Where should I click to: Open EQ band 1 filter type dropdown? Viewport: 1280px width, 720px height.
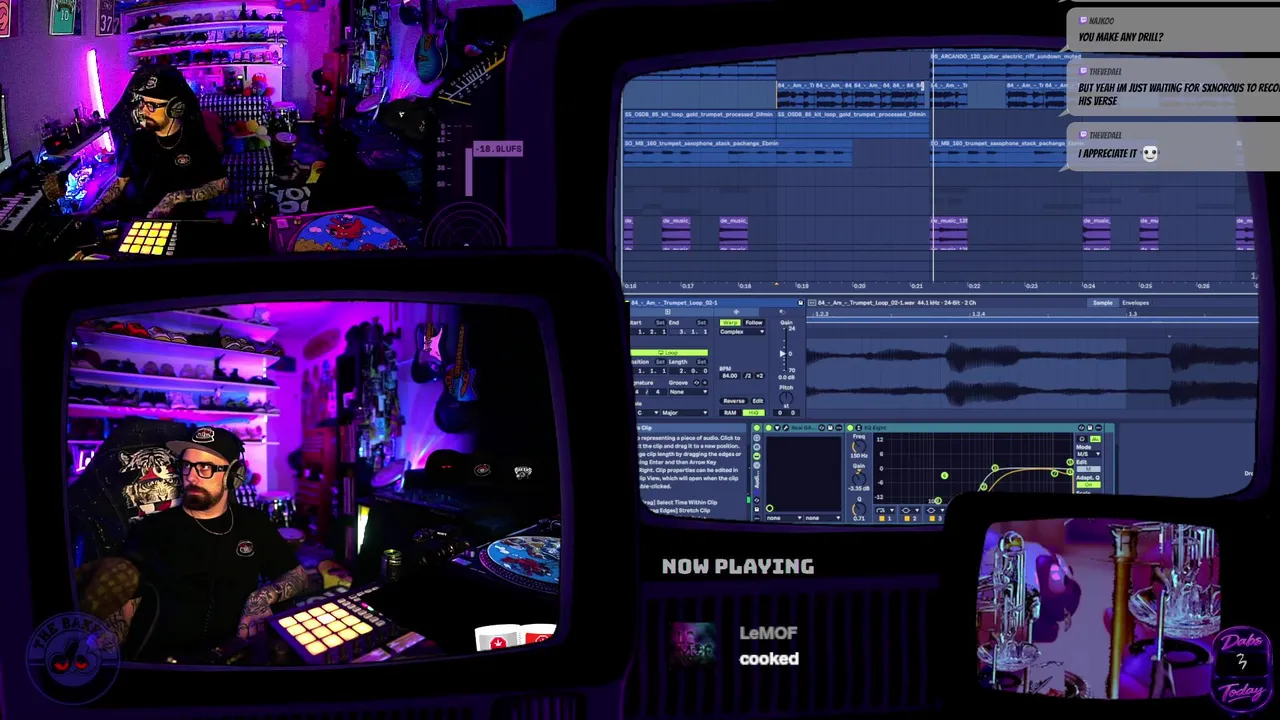[x=885, y=510]
